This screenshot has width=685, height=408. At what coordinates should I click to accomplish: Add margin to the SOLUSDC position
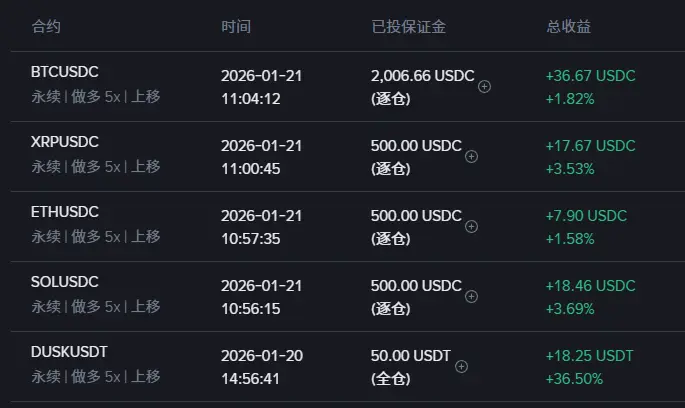471,296
